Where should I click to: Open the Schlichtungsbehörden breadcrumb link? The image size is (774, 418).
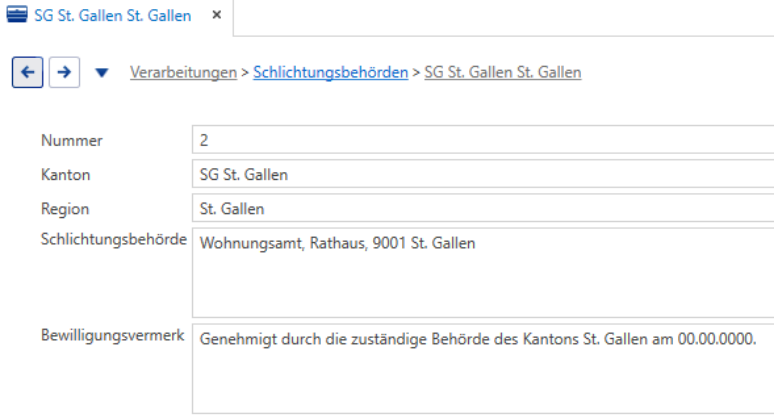point(330,73)
